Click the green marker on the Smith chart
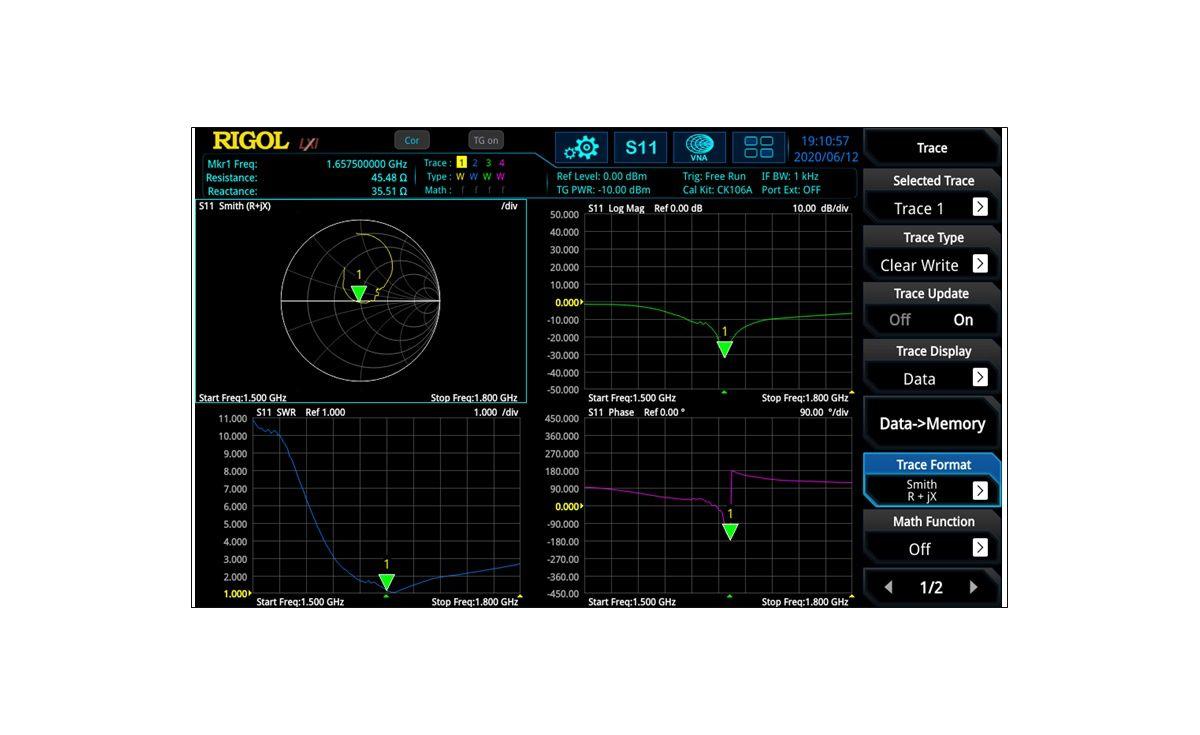This screenshot has height=735, width=1200. 359,294
